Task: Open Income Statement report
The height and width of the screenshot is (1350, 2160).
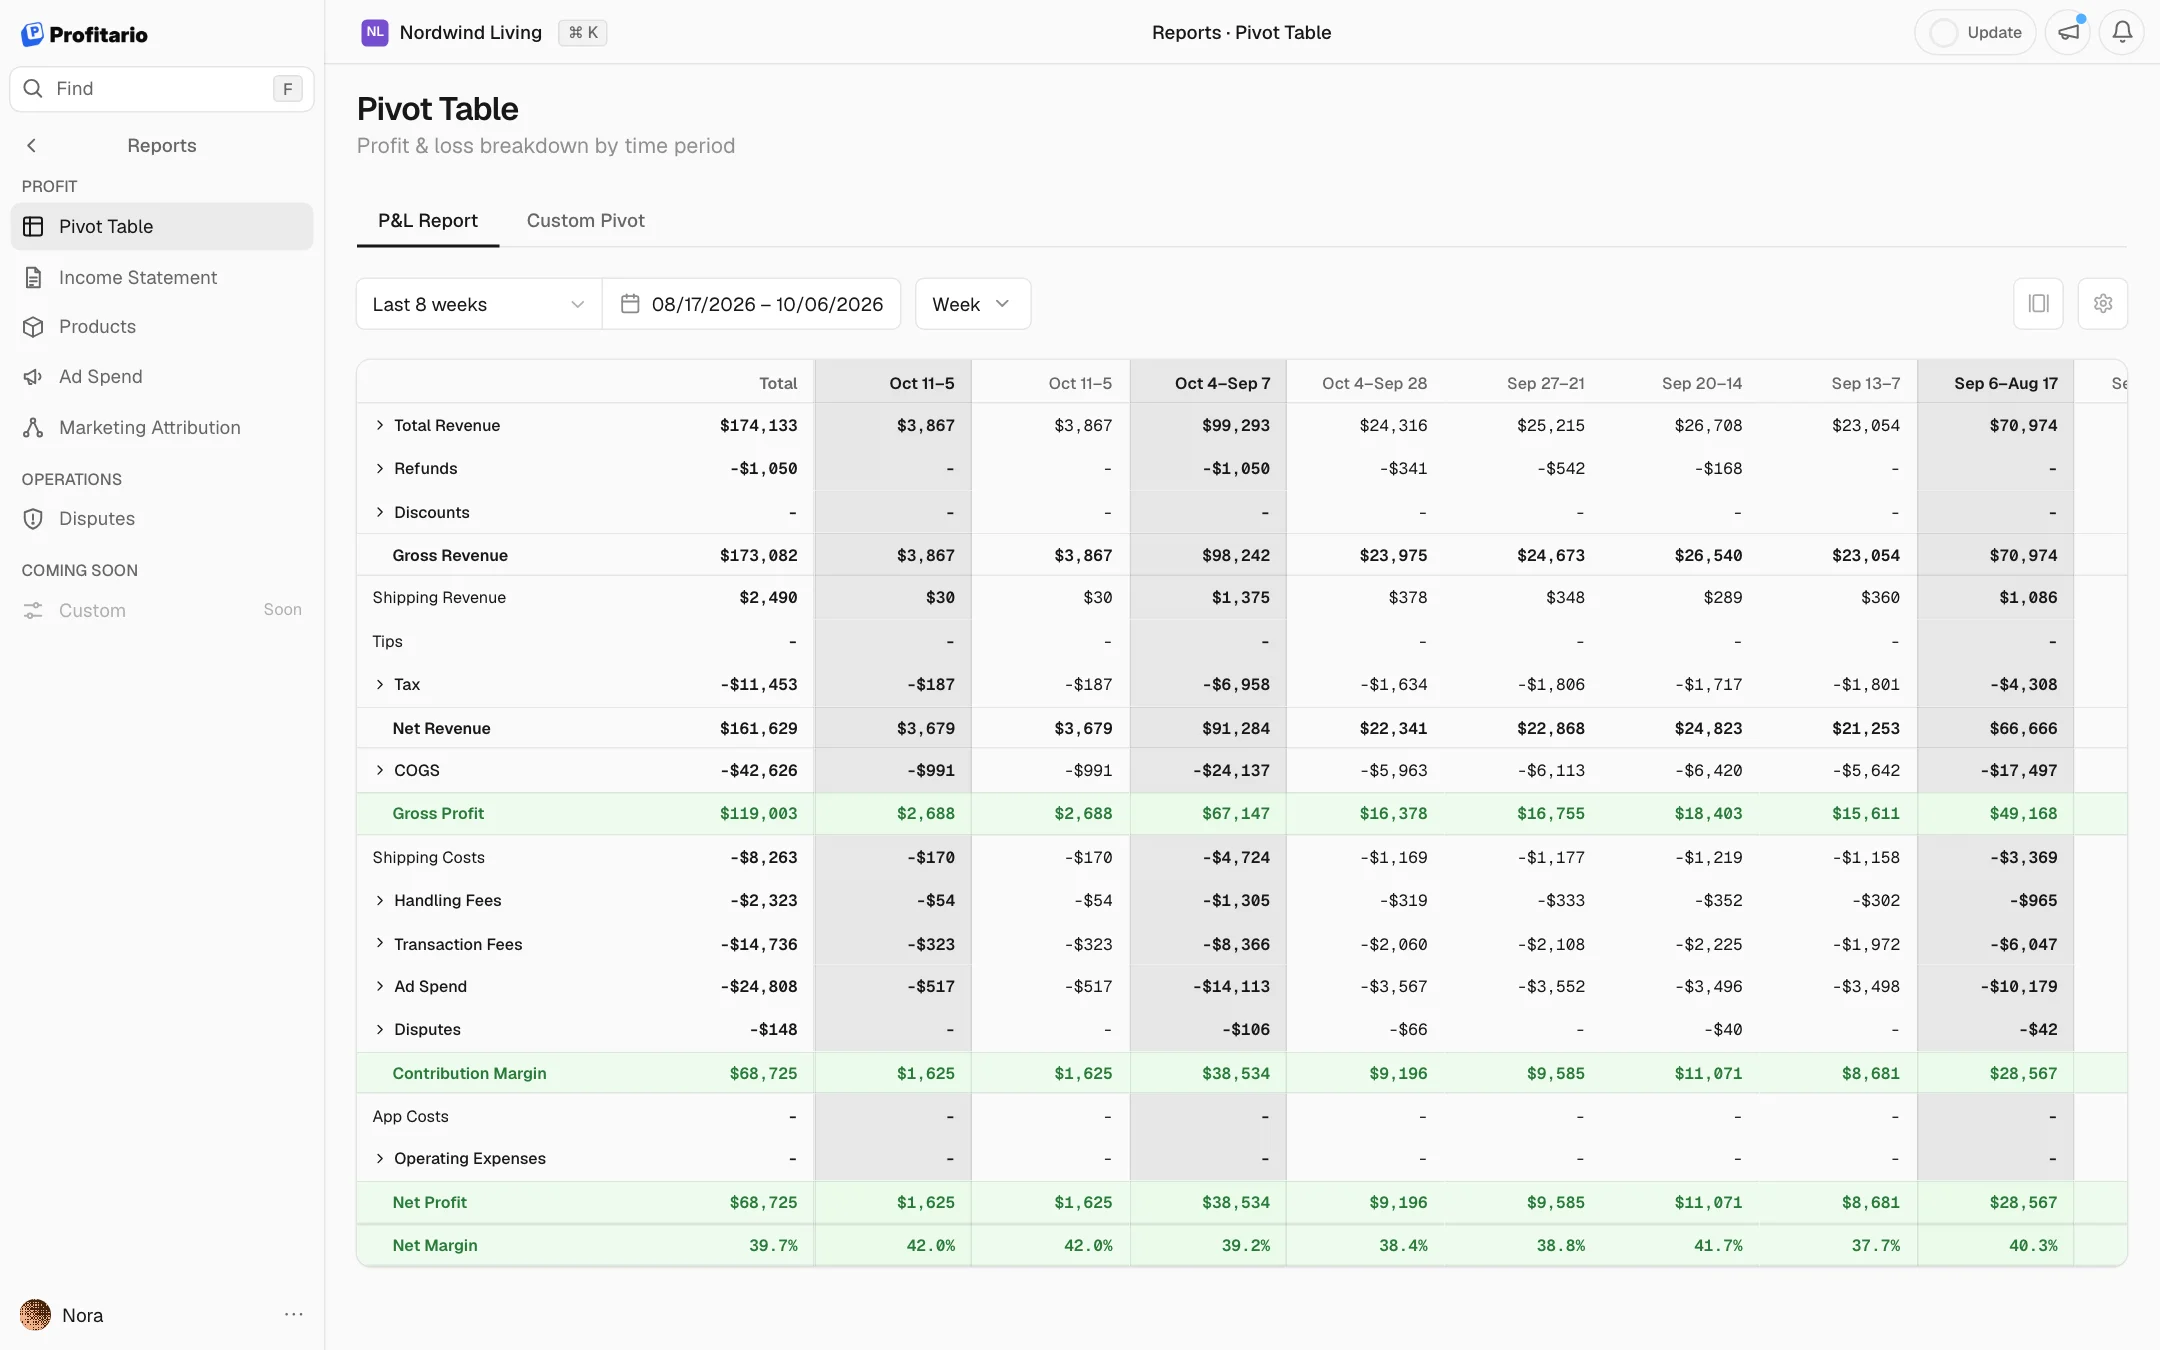Action: coord(162,278)
